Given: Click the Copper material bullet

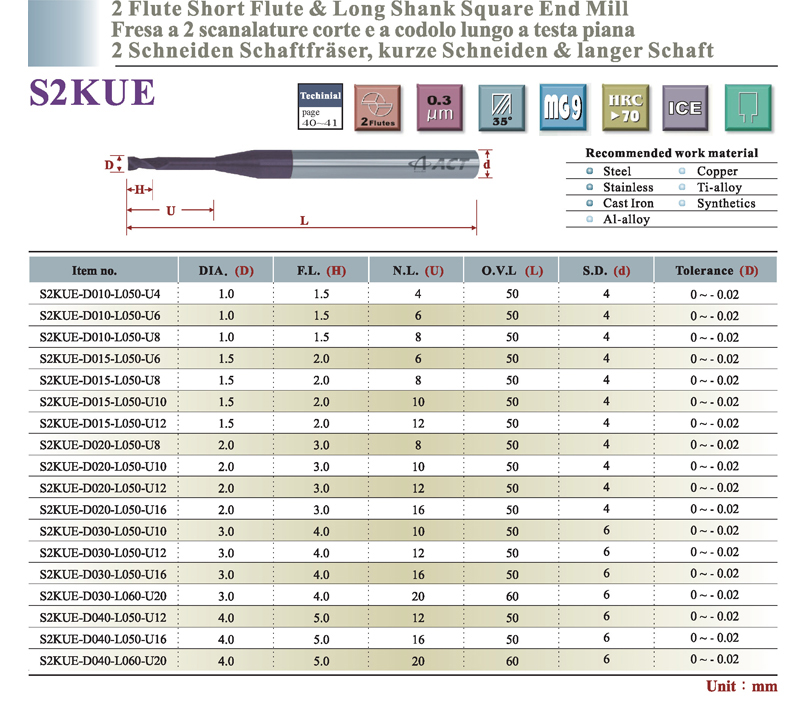Looking at the screenshot, I should (x=682, y=171).
